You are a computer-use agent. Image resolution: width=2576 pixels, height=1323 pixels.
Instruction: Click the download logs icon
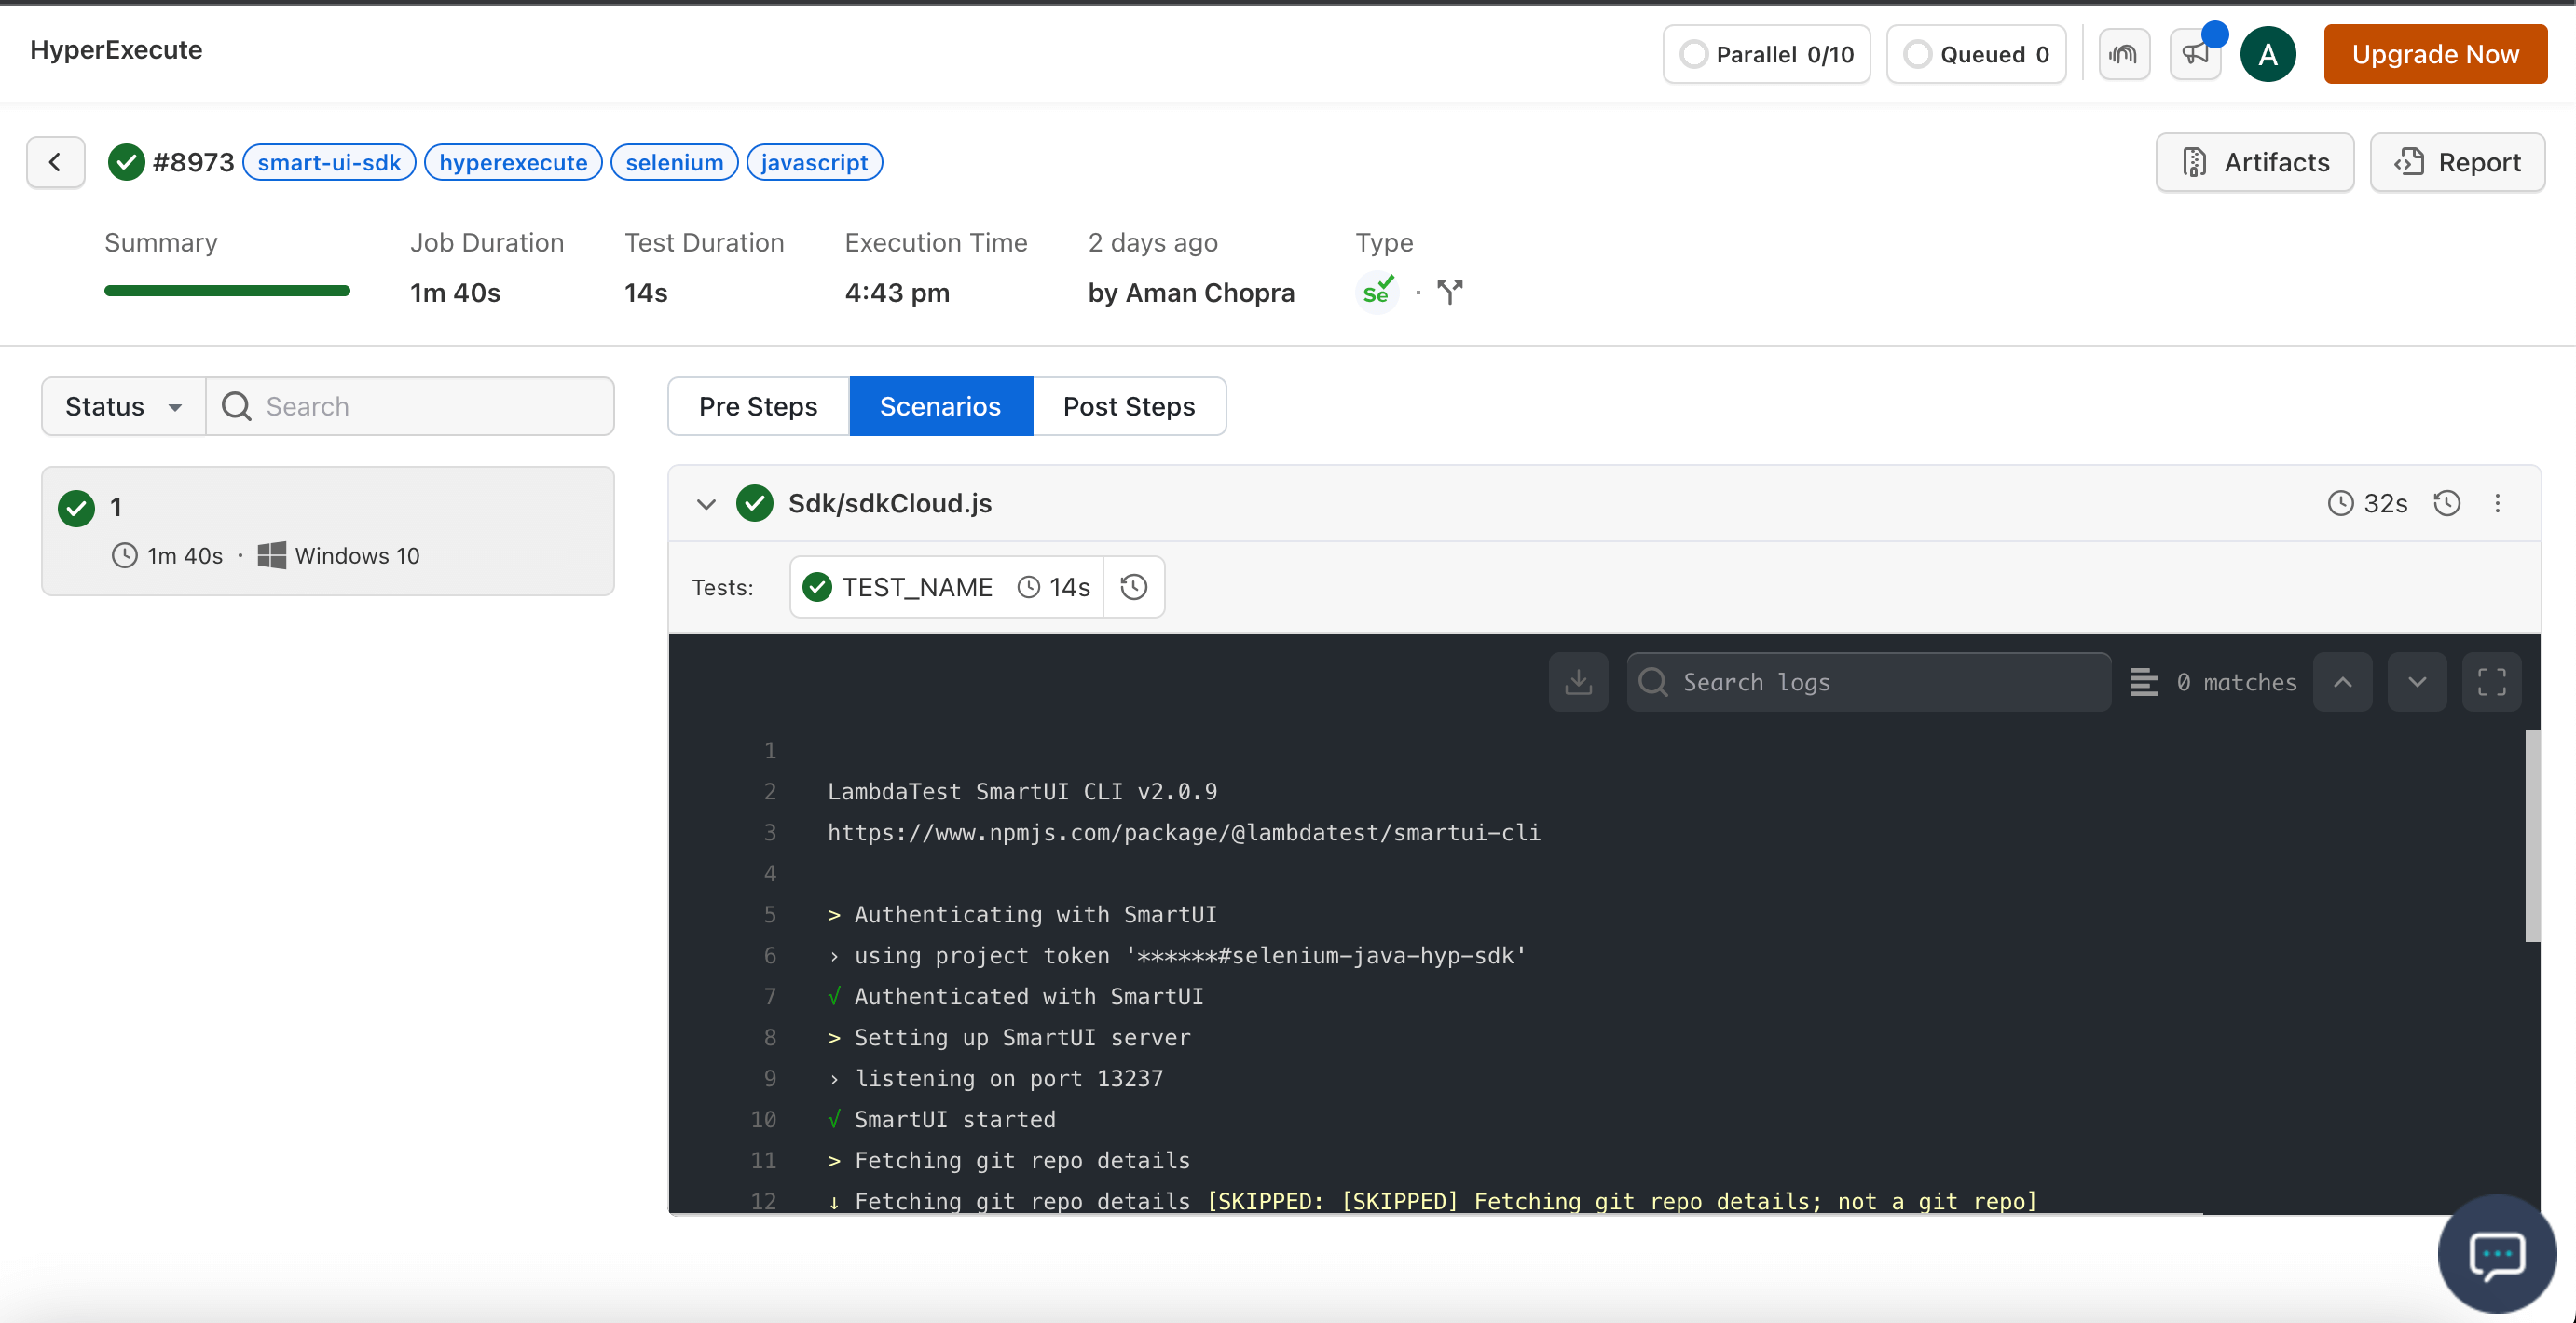coord(1579,680)
